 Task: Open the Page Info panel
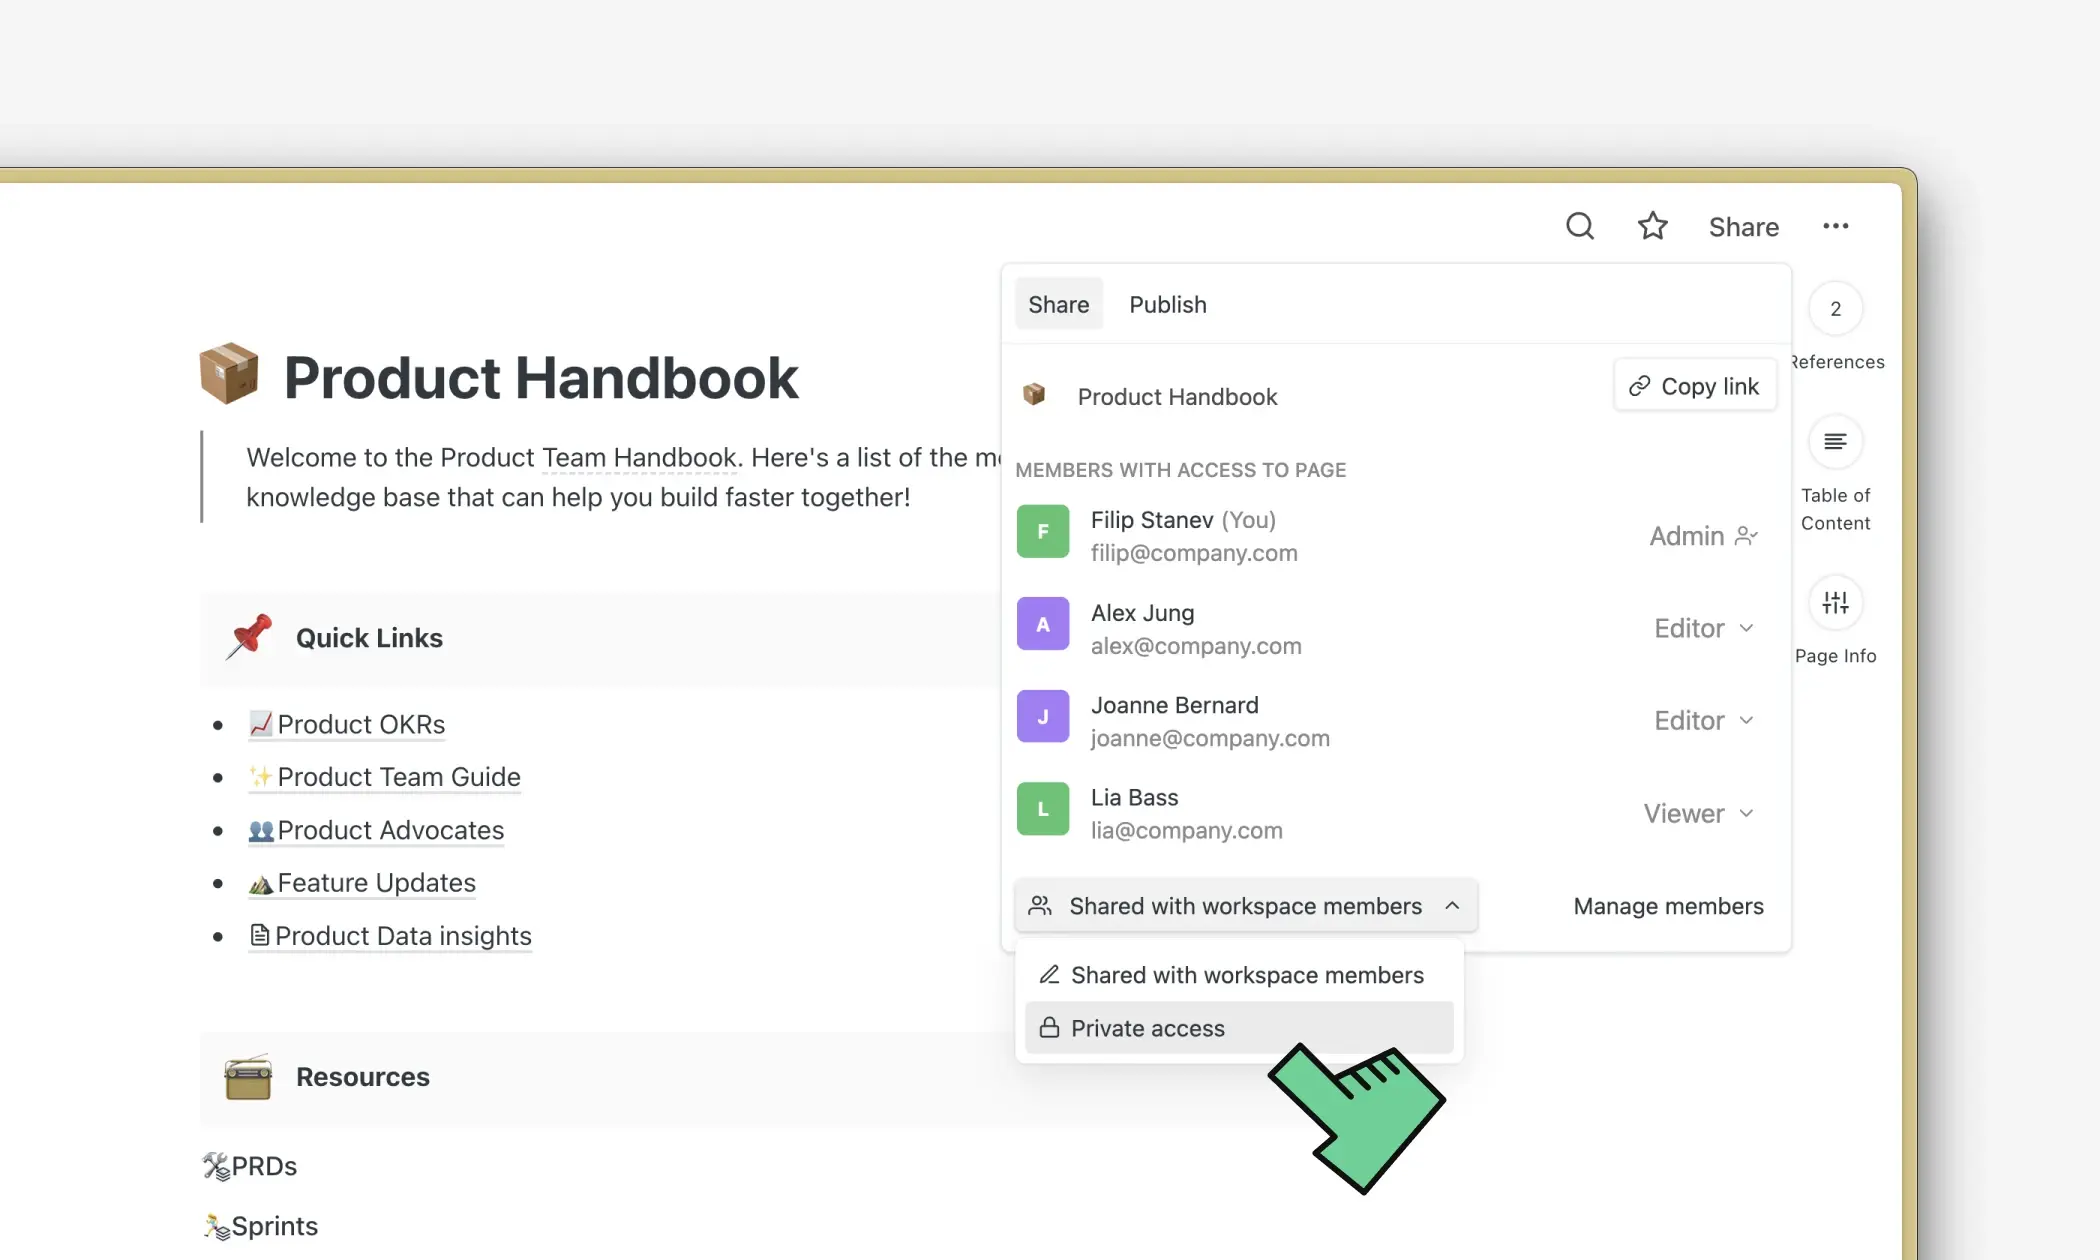point(1835,602)
